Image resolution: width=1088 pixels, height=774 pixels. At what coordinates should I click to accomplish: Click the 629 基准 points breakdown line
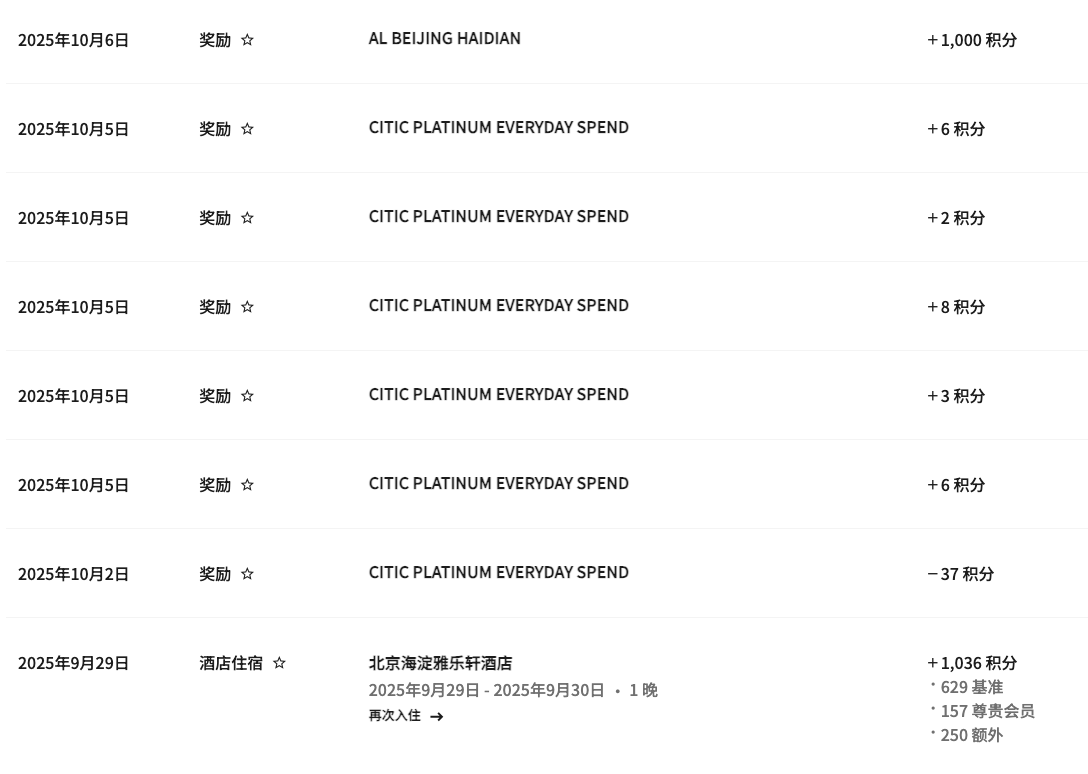(971, 687)
